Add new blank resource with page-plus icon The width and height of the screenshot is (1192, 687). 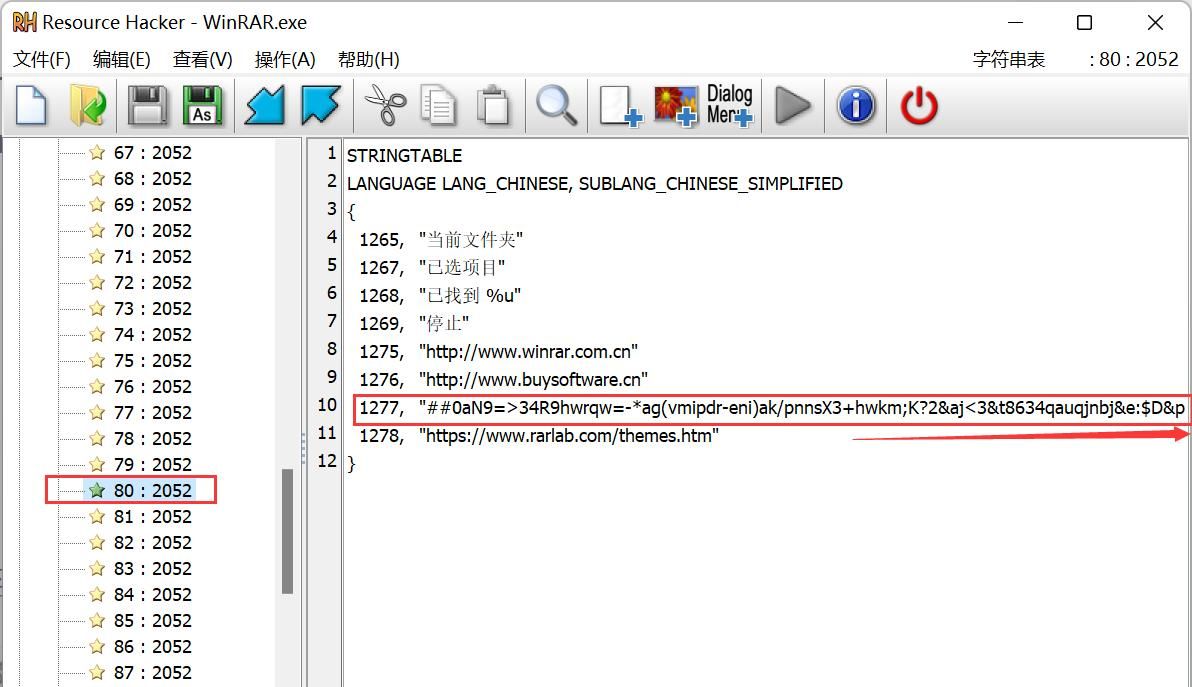(620, 105)
